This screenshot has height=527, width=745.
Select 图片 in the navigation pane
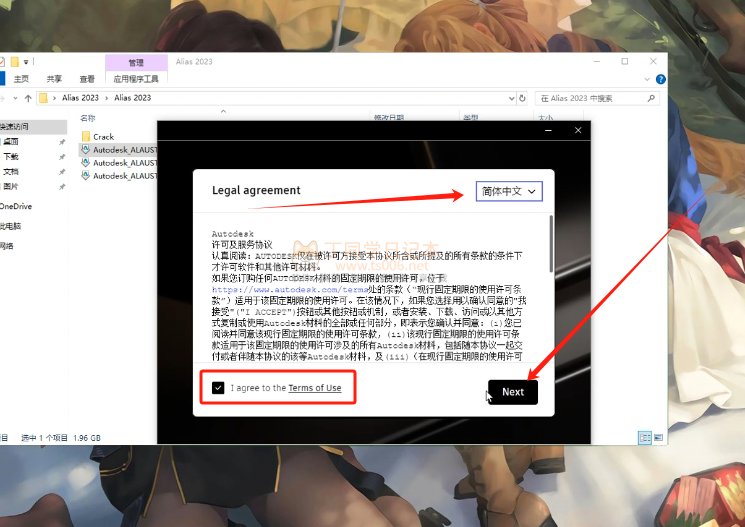[10, 186]
